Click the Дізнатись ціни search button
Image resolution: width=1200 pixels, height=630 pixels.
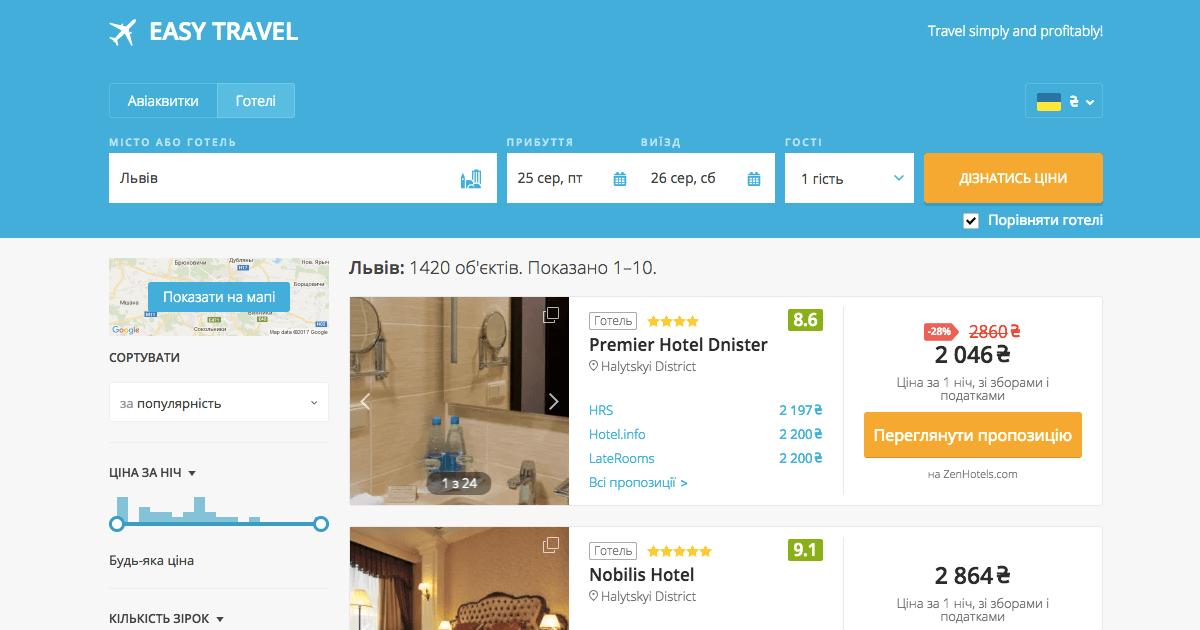tap(1013, 178)
